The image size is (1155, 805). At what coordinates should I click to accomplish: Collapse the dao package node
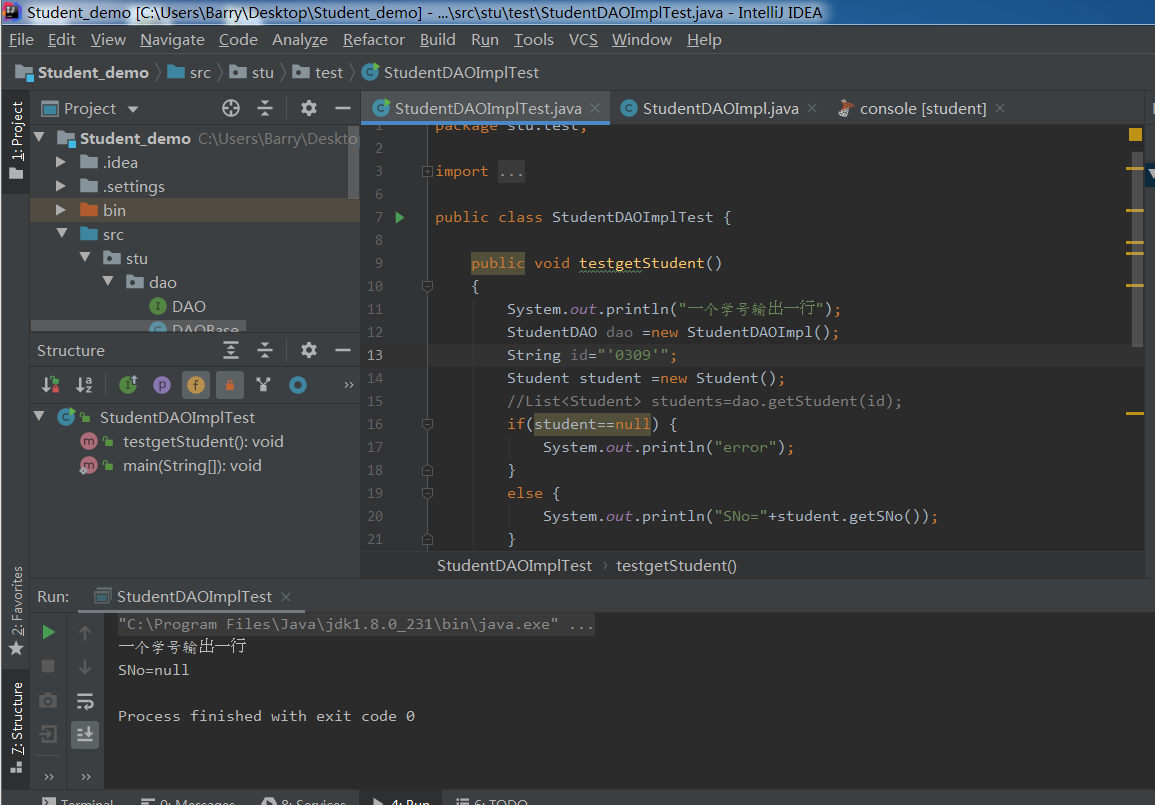pos(108,282)
